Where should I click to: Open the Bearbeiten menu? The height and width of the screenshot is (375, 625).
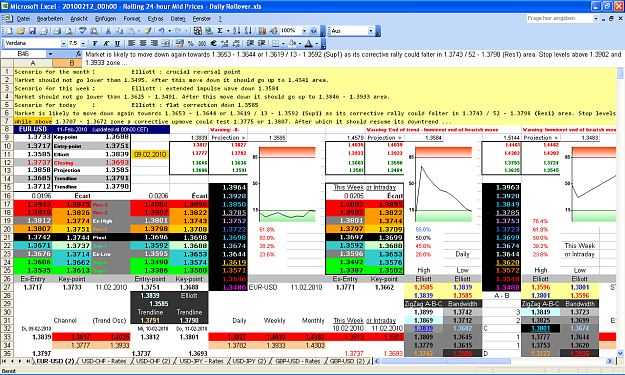click(50, 18)
